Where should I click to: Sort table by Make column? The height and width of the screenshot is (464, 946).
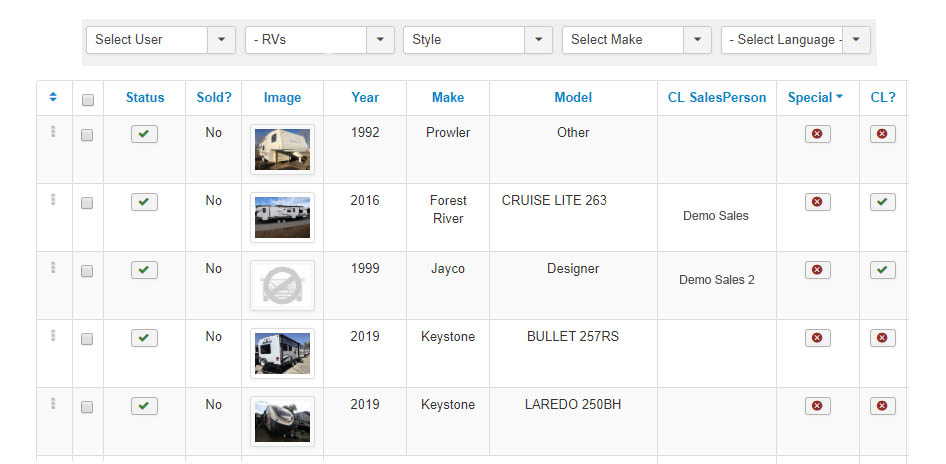pyautogui.click(x=448, y=98)
